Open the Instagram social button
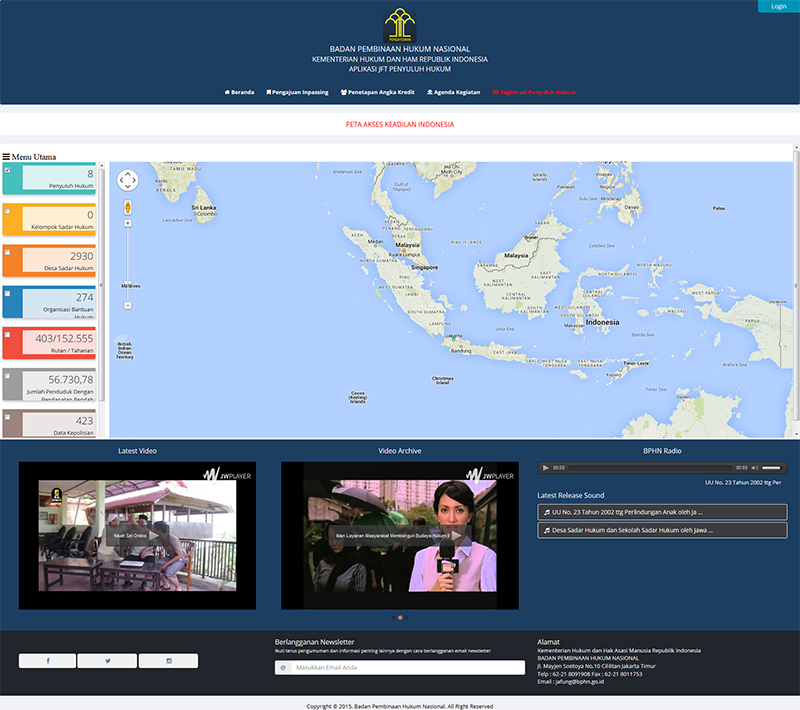 tap(168, 661)
